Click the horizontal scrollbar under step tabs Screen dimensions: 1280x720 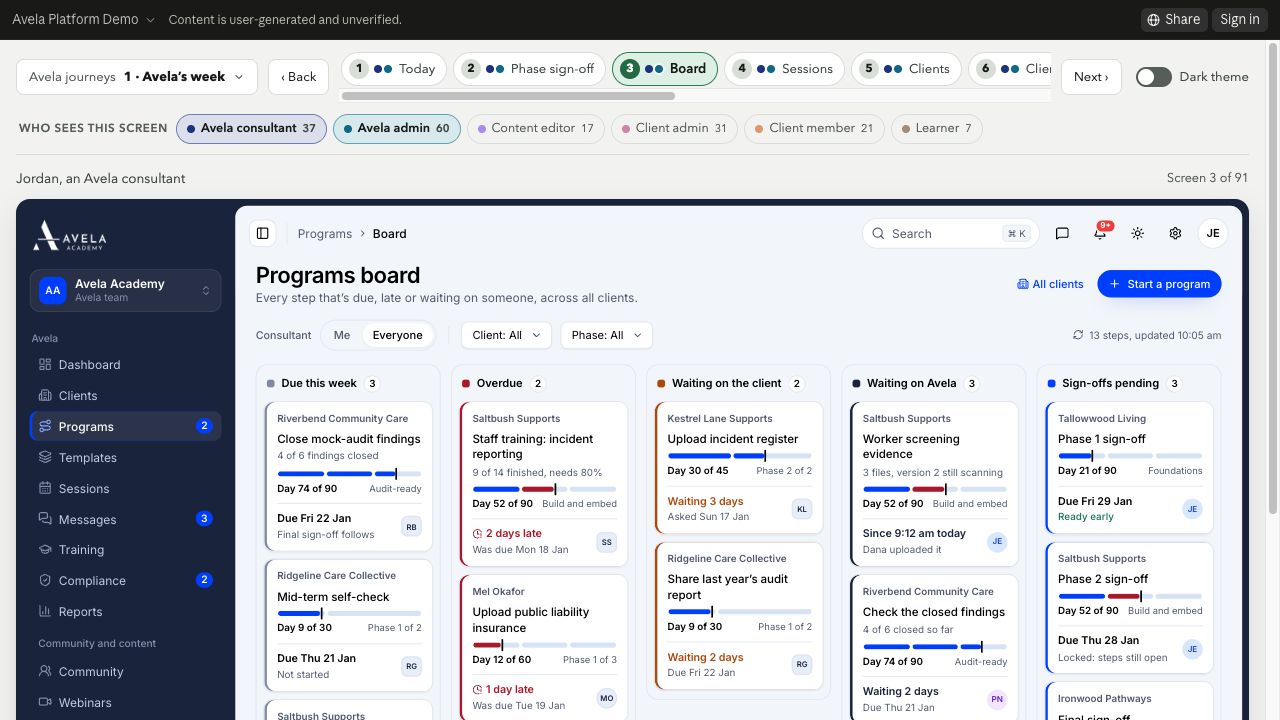(x=508, y=96)
